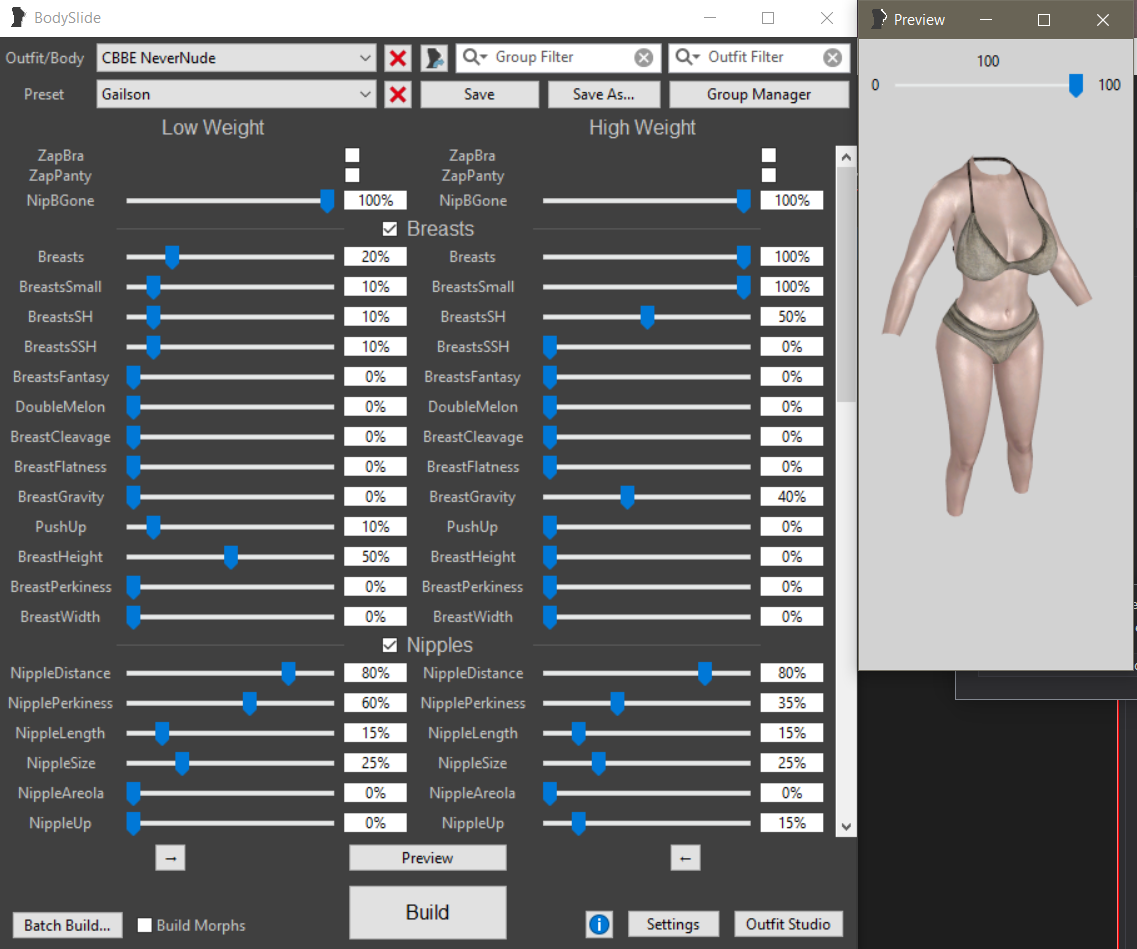Launch Outfit Studio

tap(788, 924)
